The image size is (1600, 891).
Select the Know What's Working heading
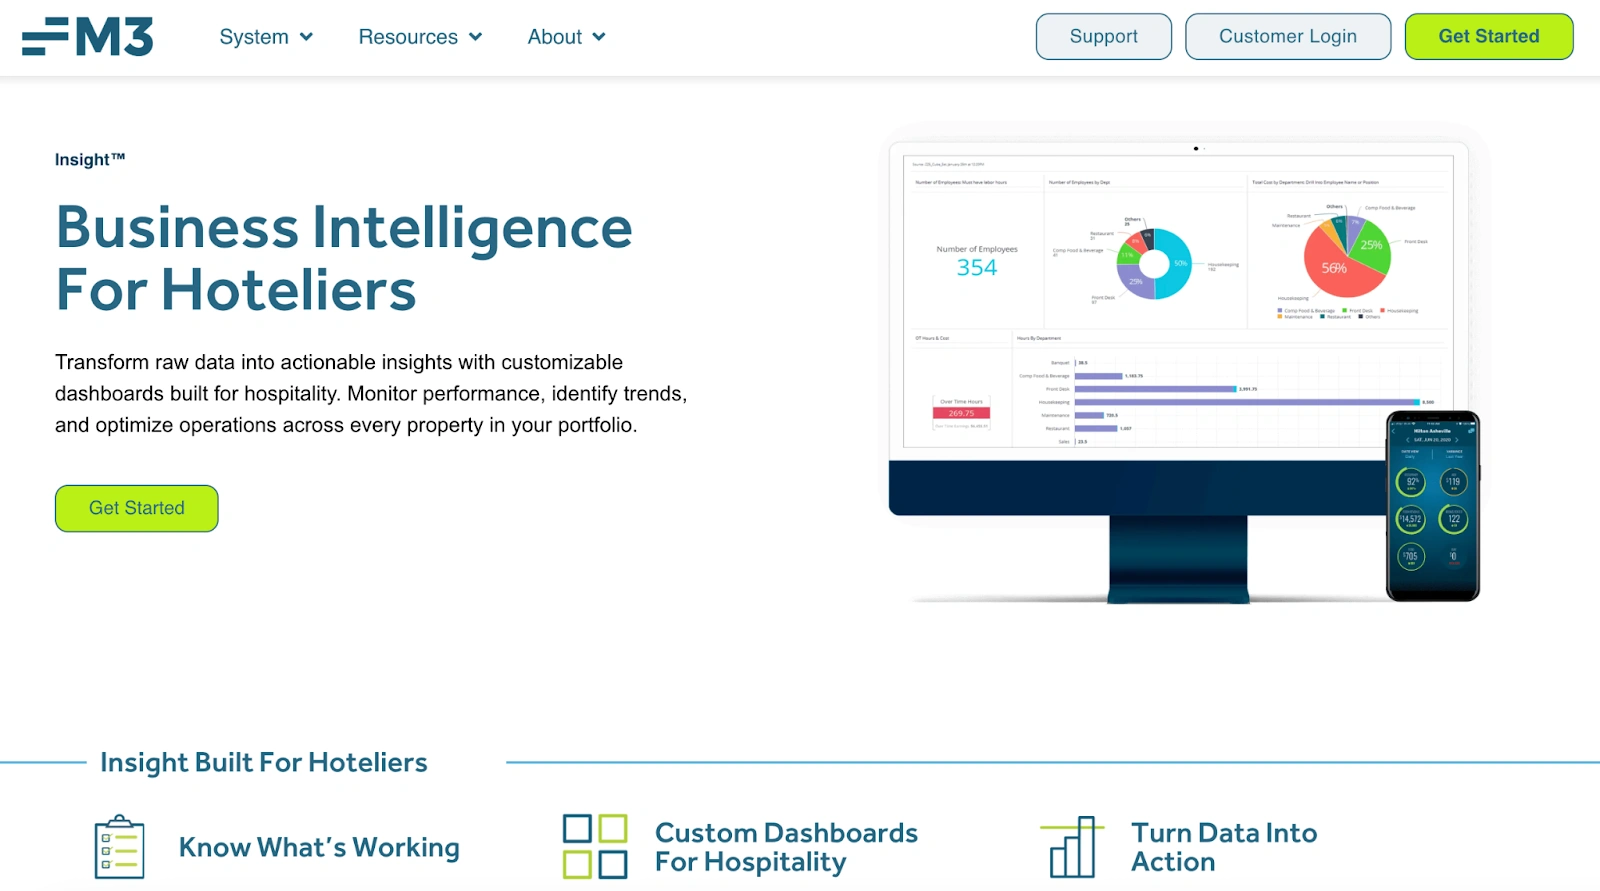click(319, 847)
